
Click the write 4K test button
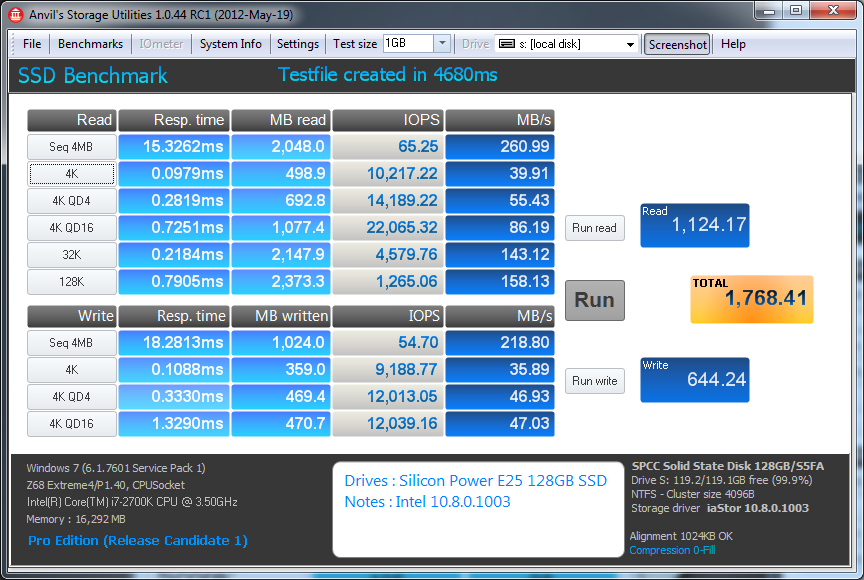click(72, 370)
